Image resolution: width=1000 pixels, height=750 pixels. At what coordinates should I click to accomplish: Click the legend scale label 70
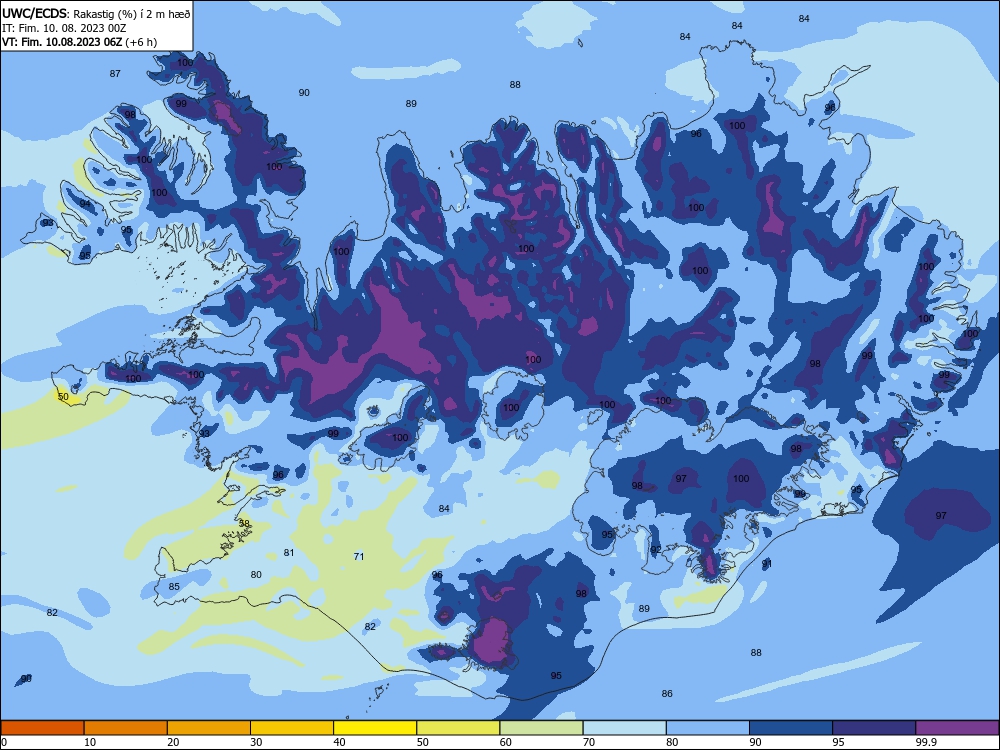click(x=589, y=742)
